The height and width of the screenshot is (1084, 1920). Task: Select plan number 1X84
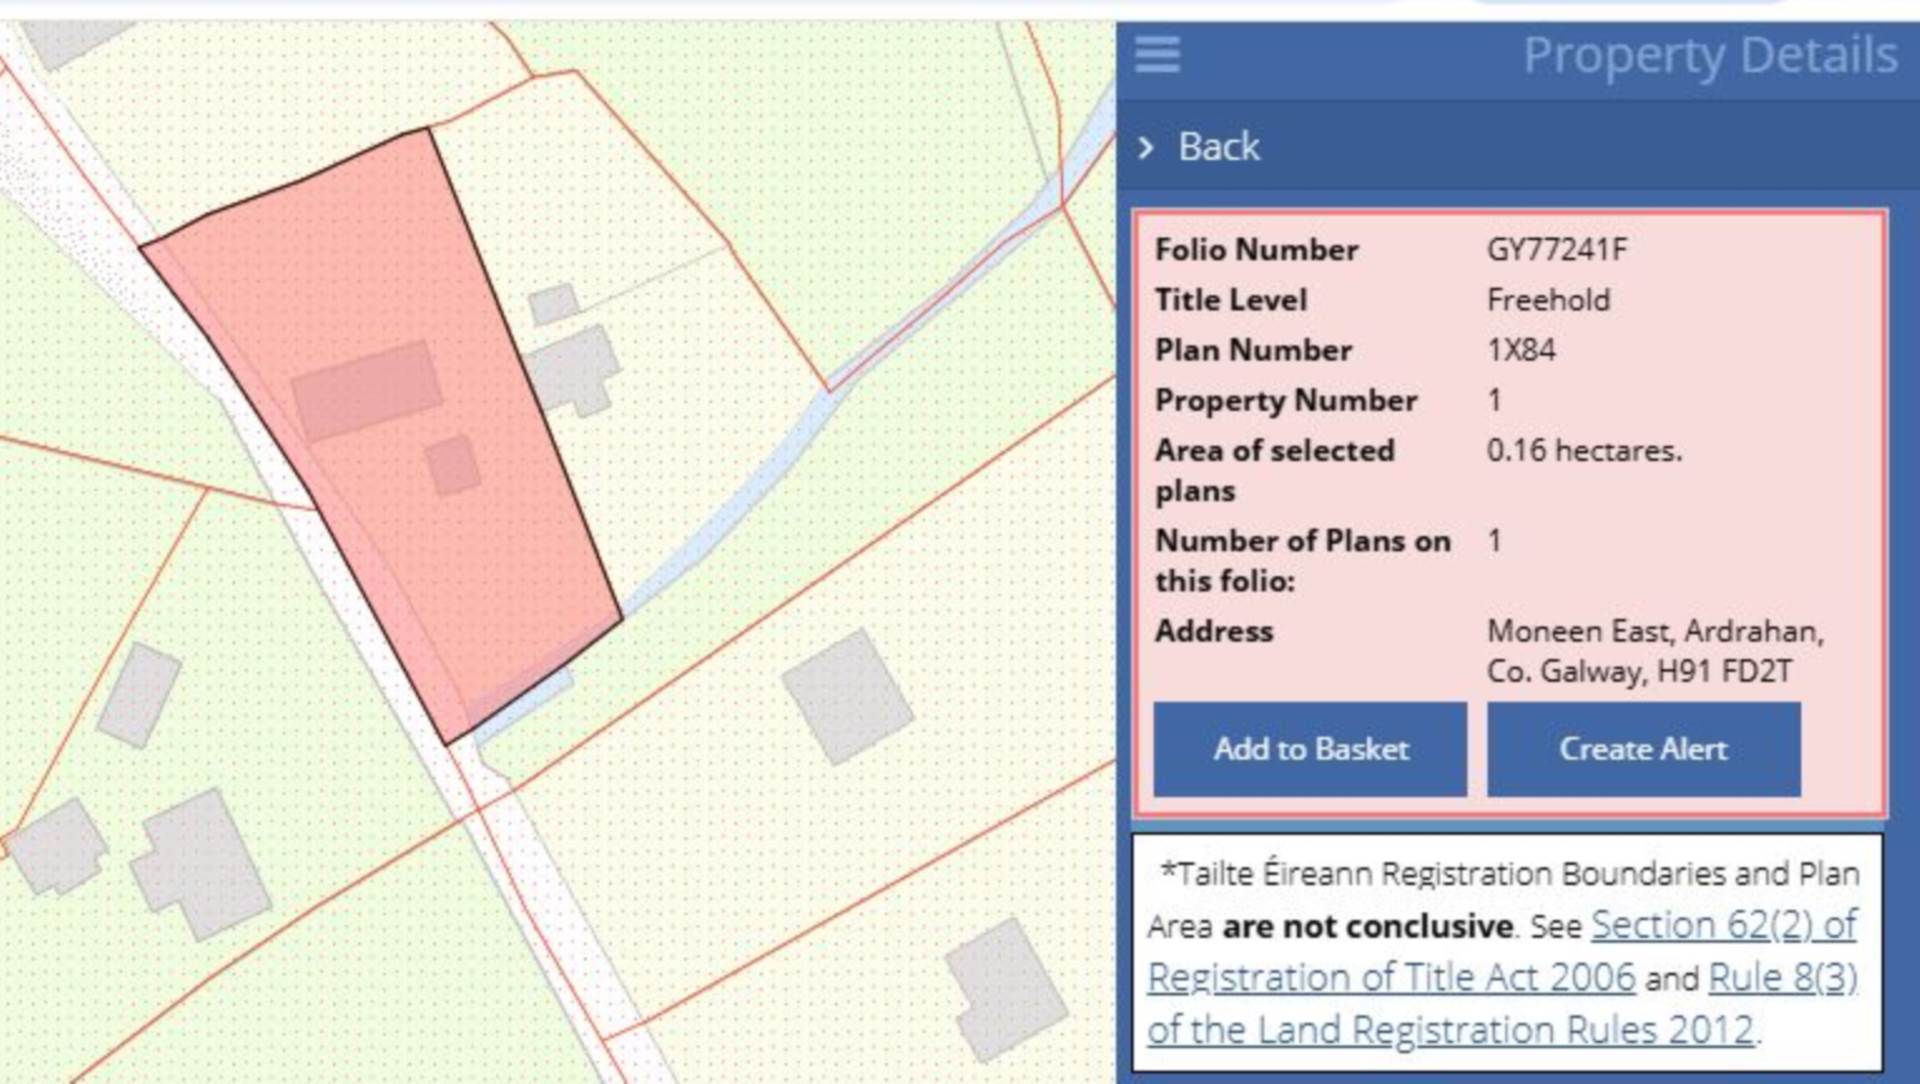point(1521,350)
